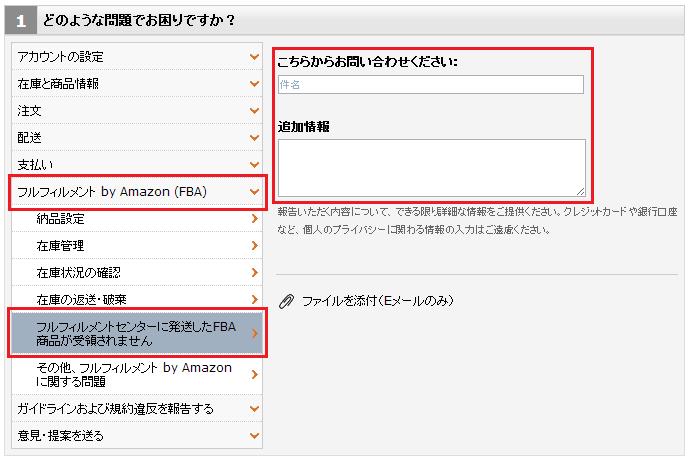Viewport: 693px width, 461px height.
Task: Expand ガイドラインおよび規約違反を報告する category
Action: pos(136,409)
